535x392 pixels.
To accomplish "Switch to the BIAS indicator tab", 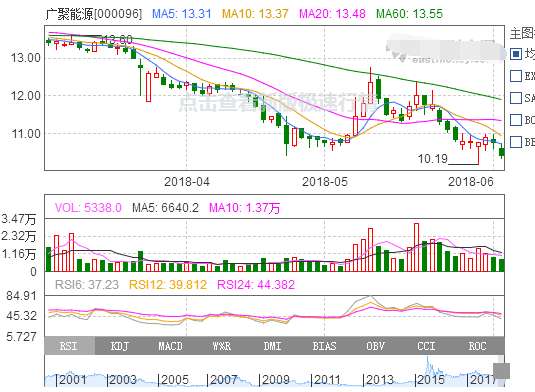I will [x=324, y=346].
